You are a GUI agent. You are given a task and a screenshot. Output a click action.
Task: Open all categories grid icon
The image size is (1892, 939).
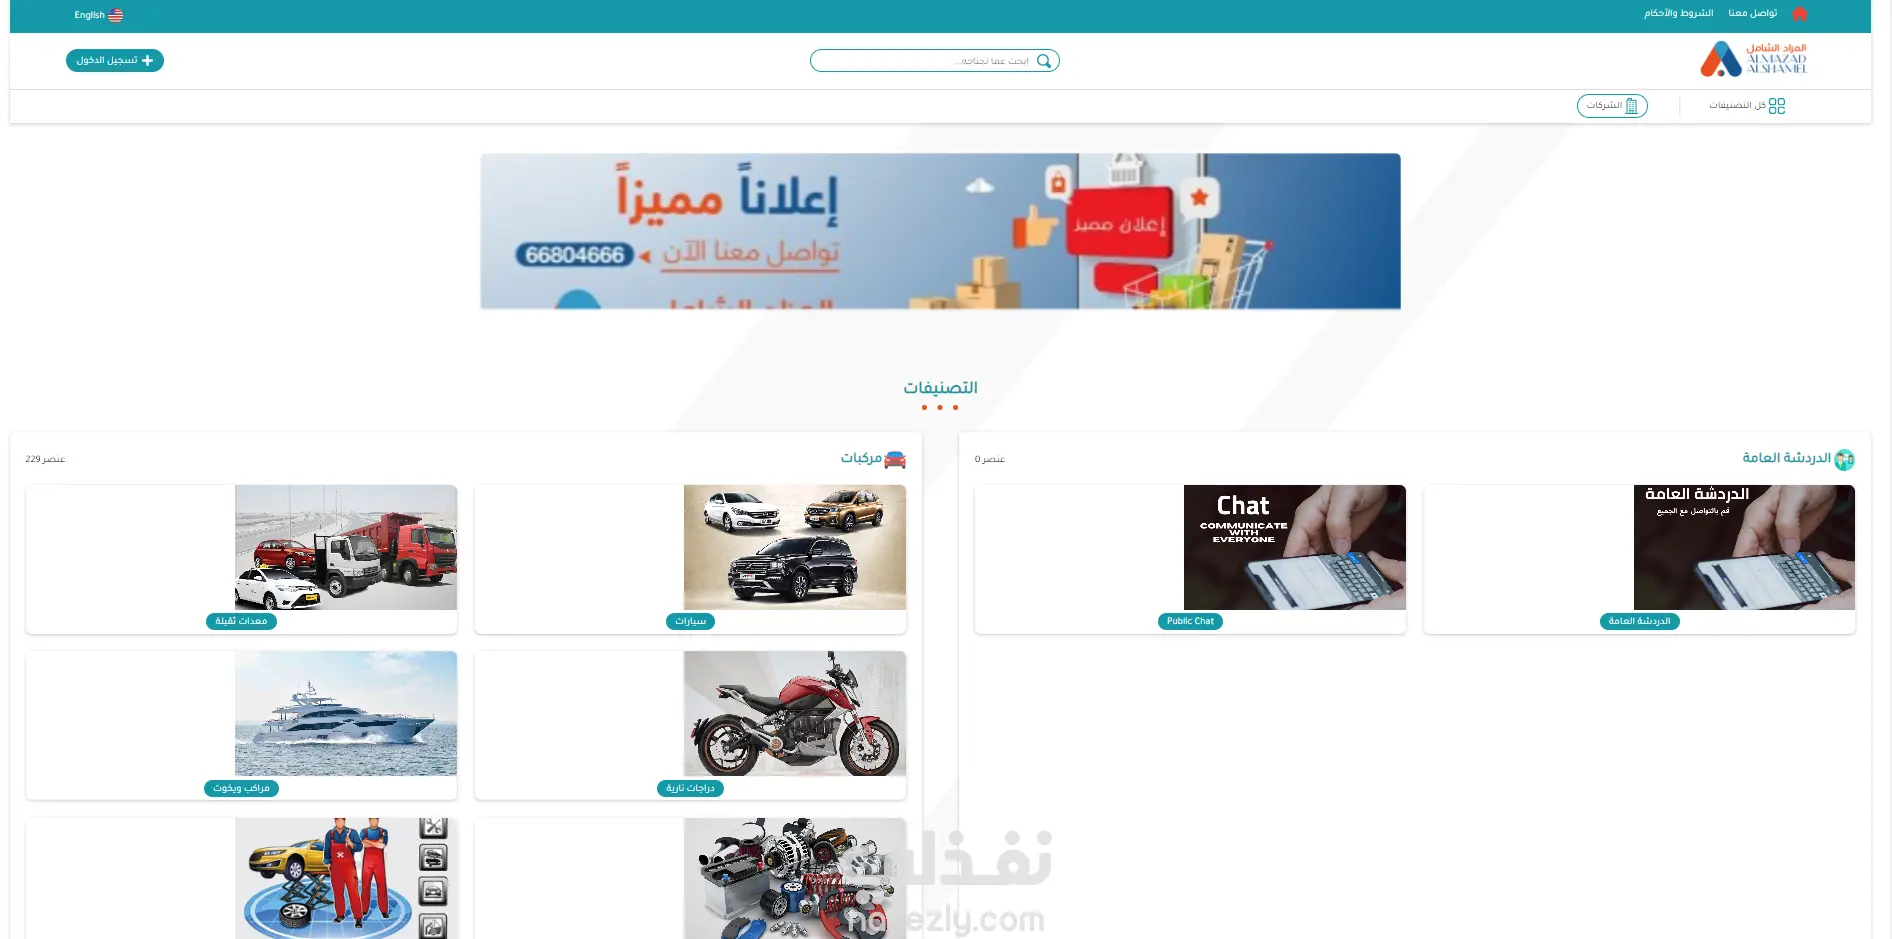pyautogui.click(x=1777, y=106)
